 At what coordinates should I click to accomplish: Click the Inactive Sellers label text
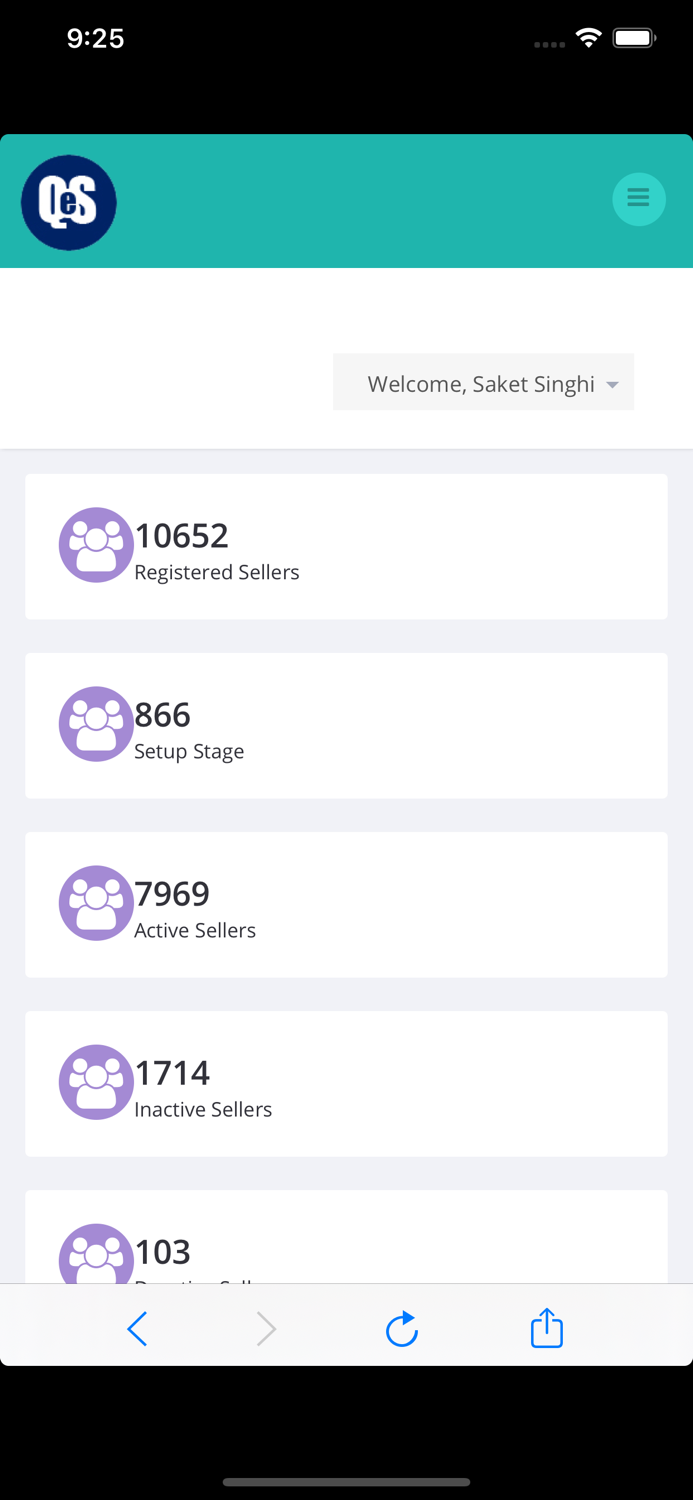pos(203,1109)
